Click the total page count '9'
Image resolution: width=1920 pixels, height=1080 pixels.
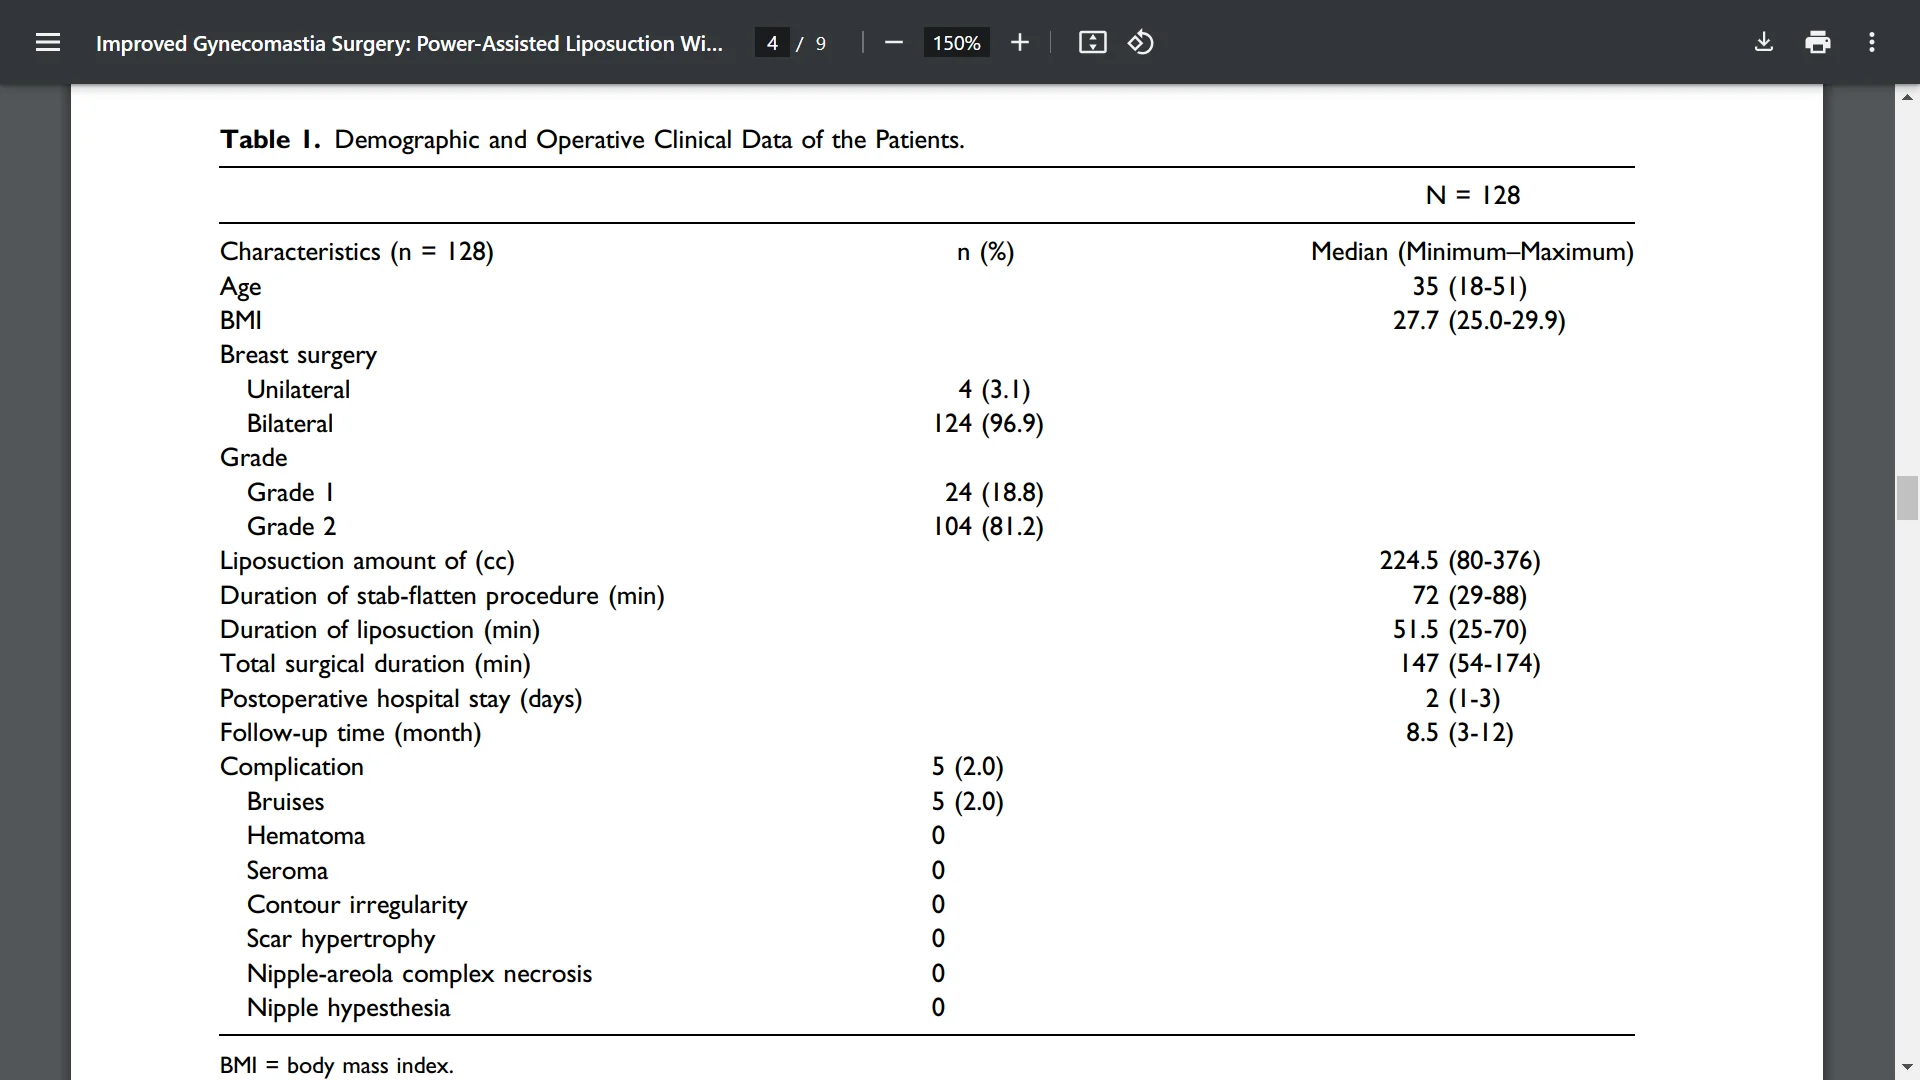pyautogui.click(x=821, y=43)
